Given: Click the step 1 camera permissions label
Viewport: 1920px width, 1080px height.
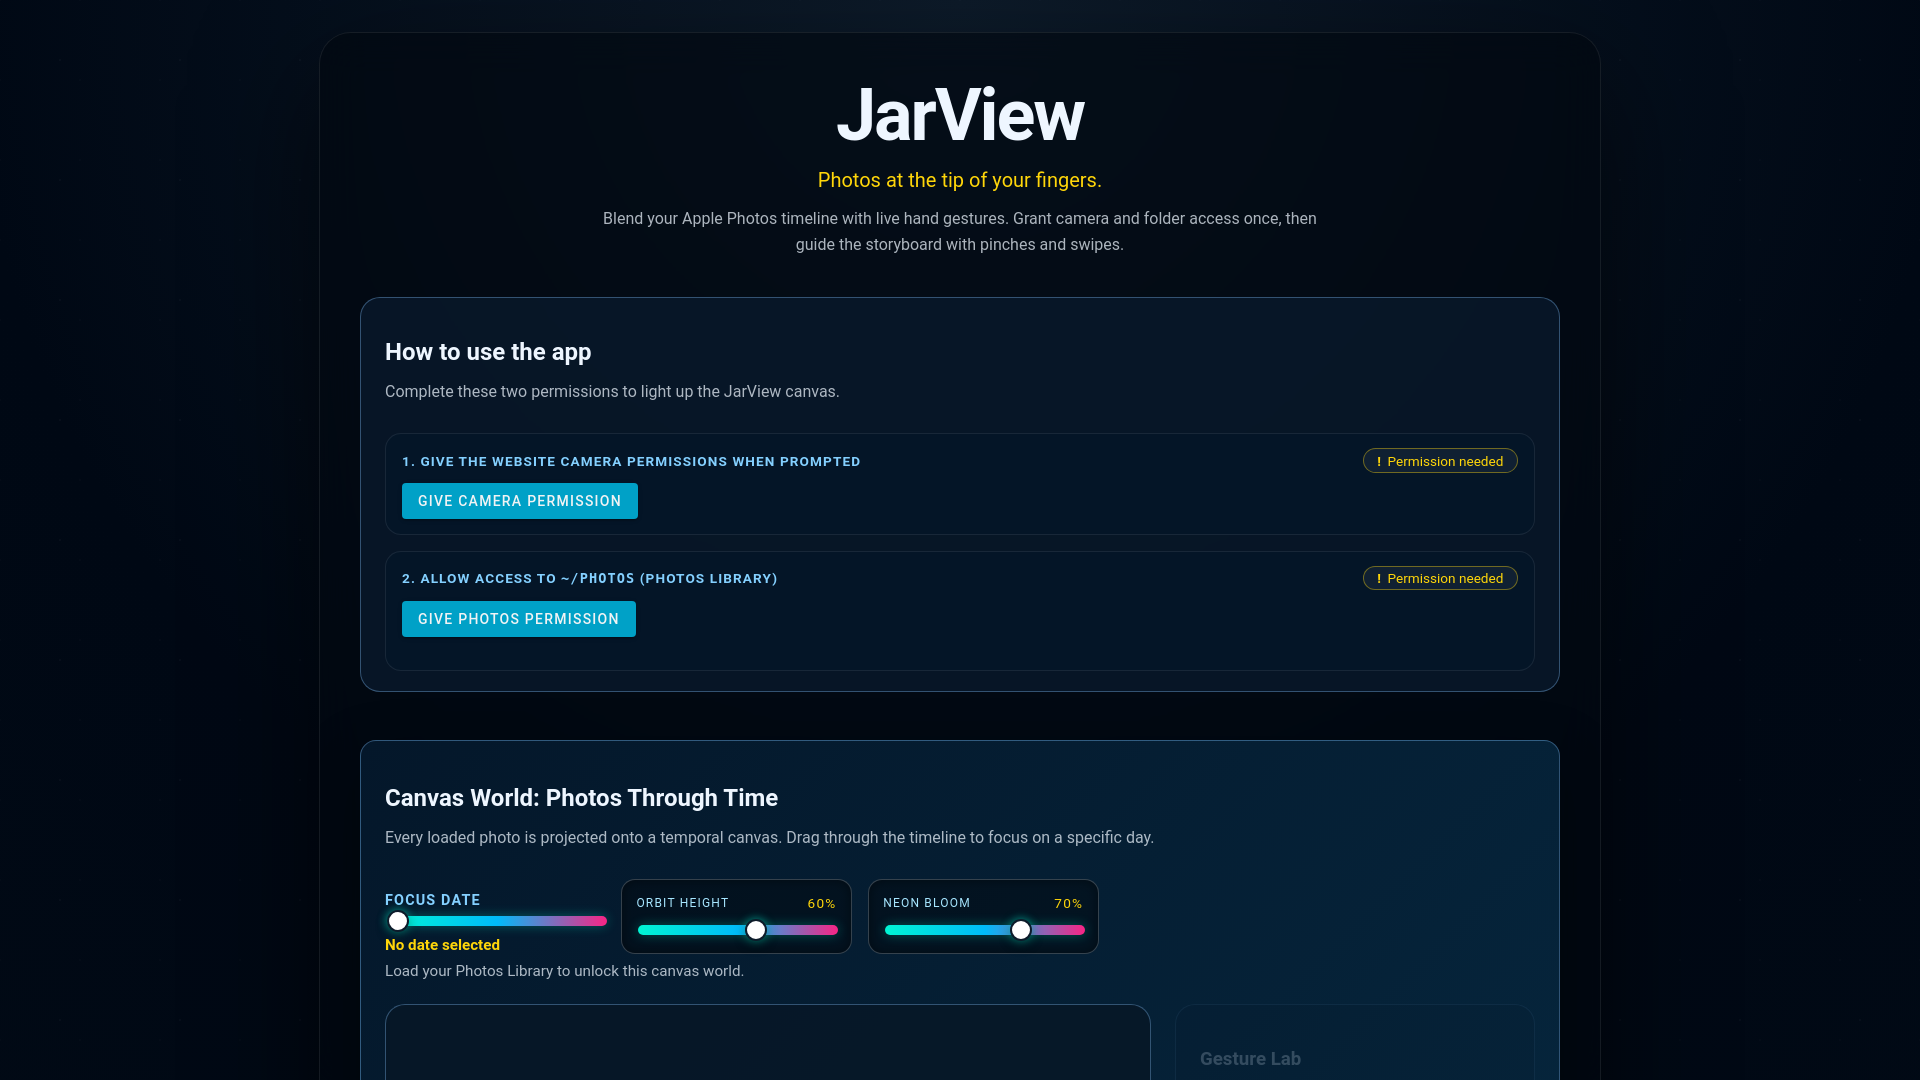Looking at the screenshot, I should pos(631,461).
